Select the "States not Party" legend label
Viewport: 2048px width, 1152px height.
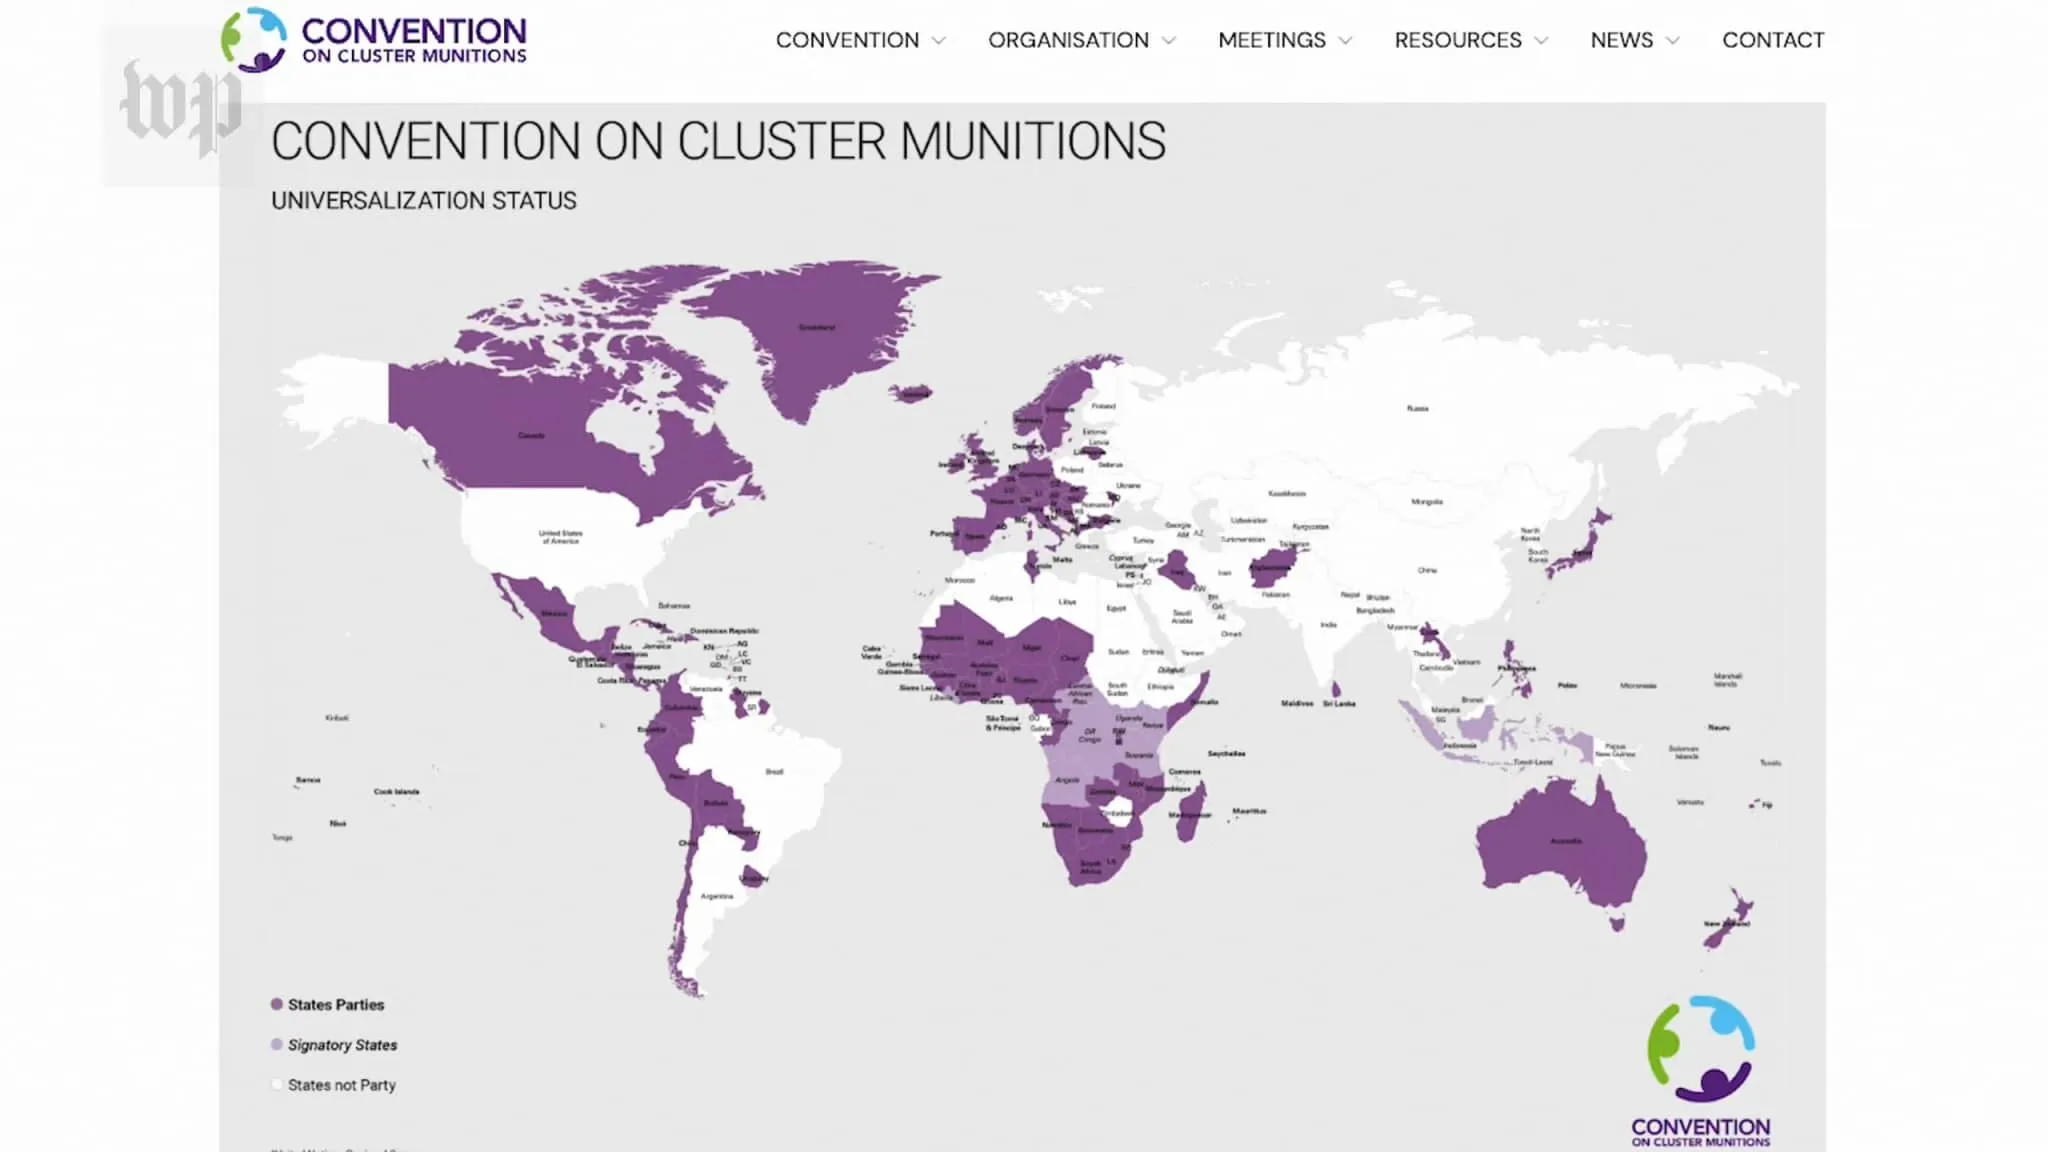342,1085
